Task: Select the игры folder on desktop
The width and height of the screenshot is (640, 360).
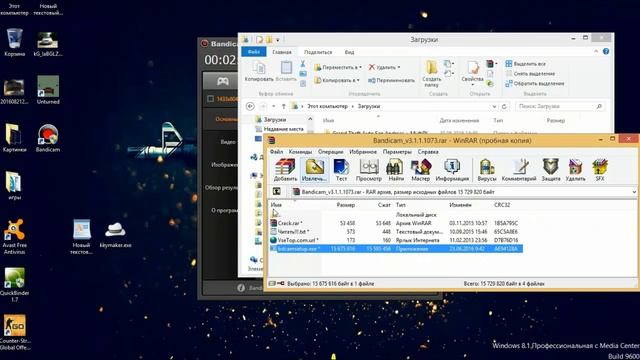Action: point(14,186)
